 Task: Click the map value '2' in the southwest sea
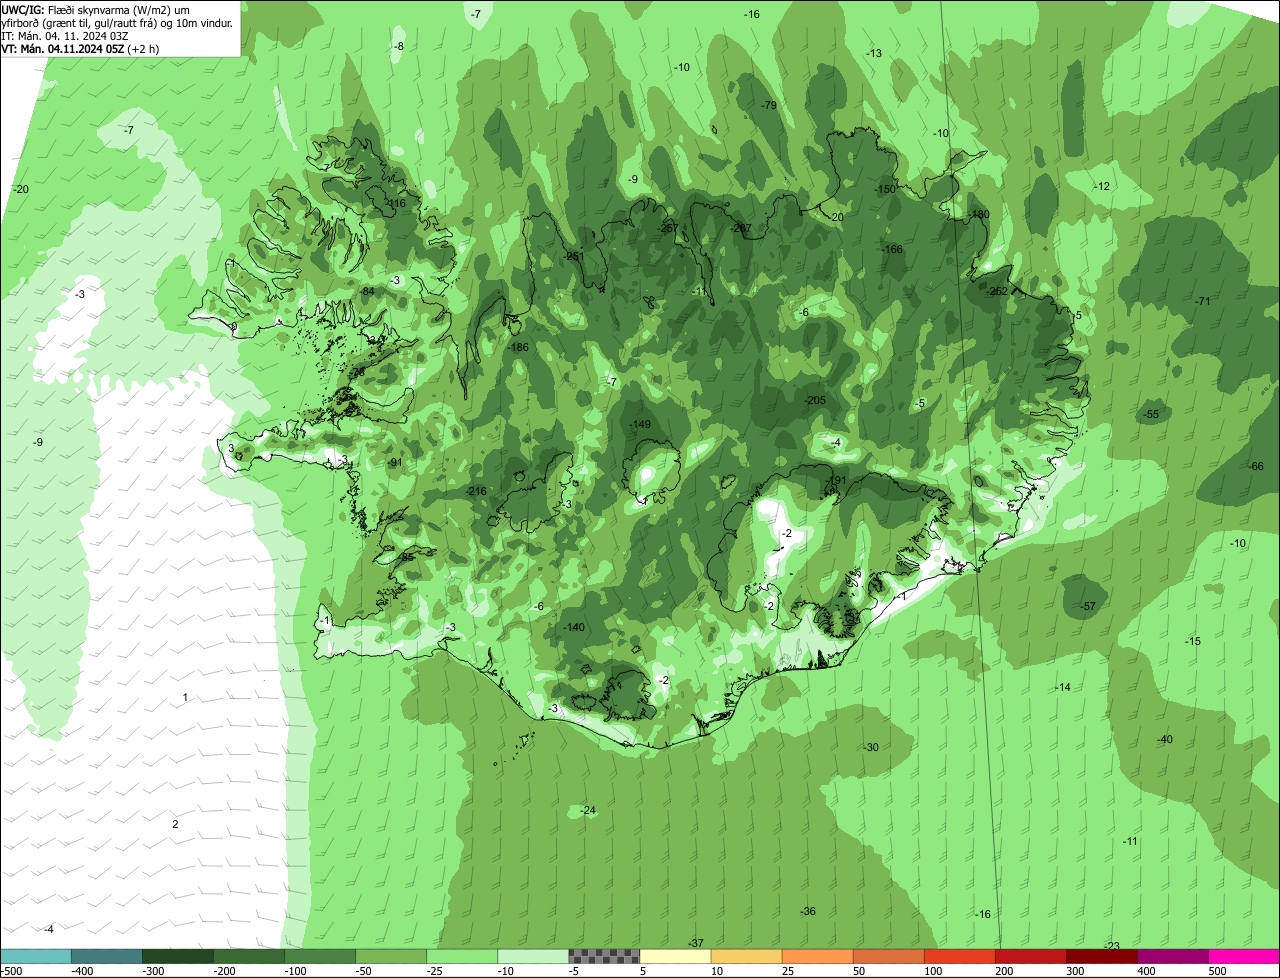[175, 824]
